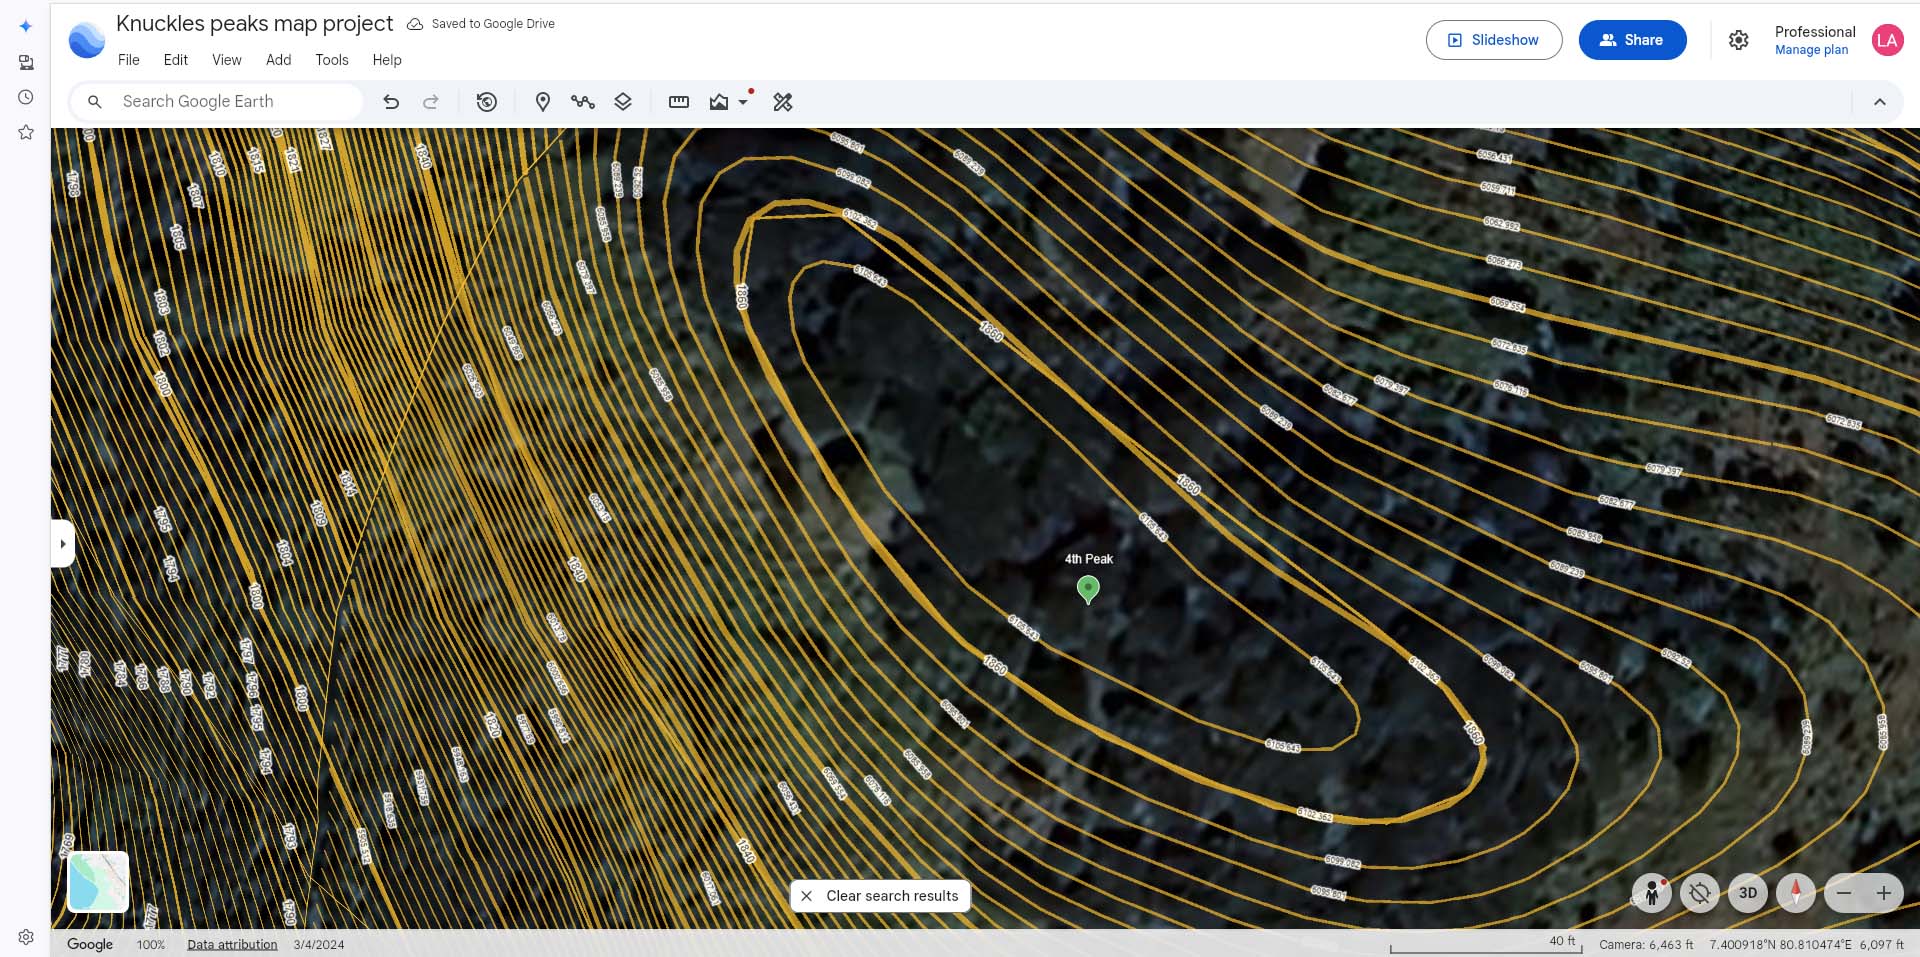Viewport: 1920px width, 957px height.
Task: Open dropdown arrow beside overlay icon
Action: [x=743, y=102]
